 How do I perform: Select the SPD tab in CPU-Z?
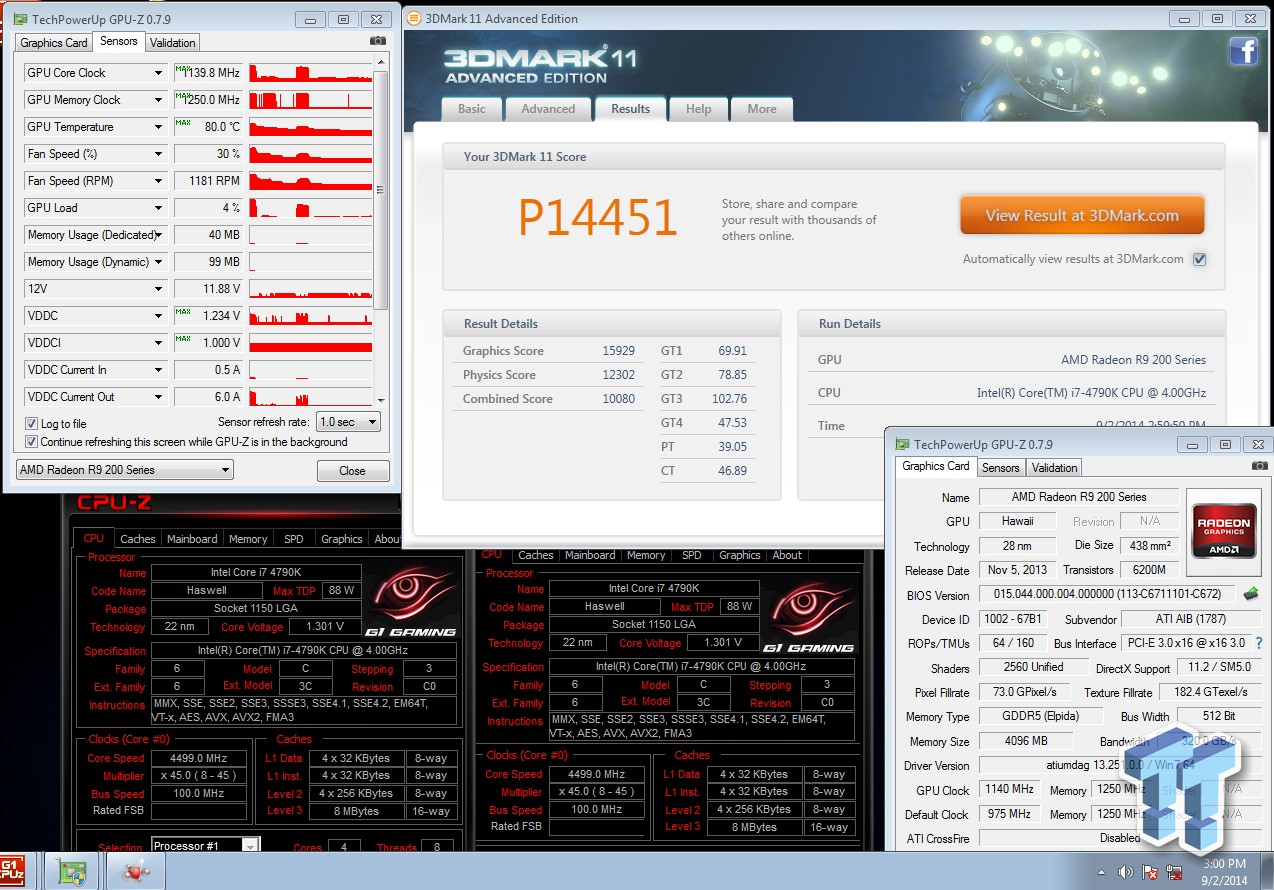(294, 538)
